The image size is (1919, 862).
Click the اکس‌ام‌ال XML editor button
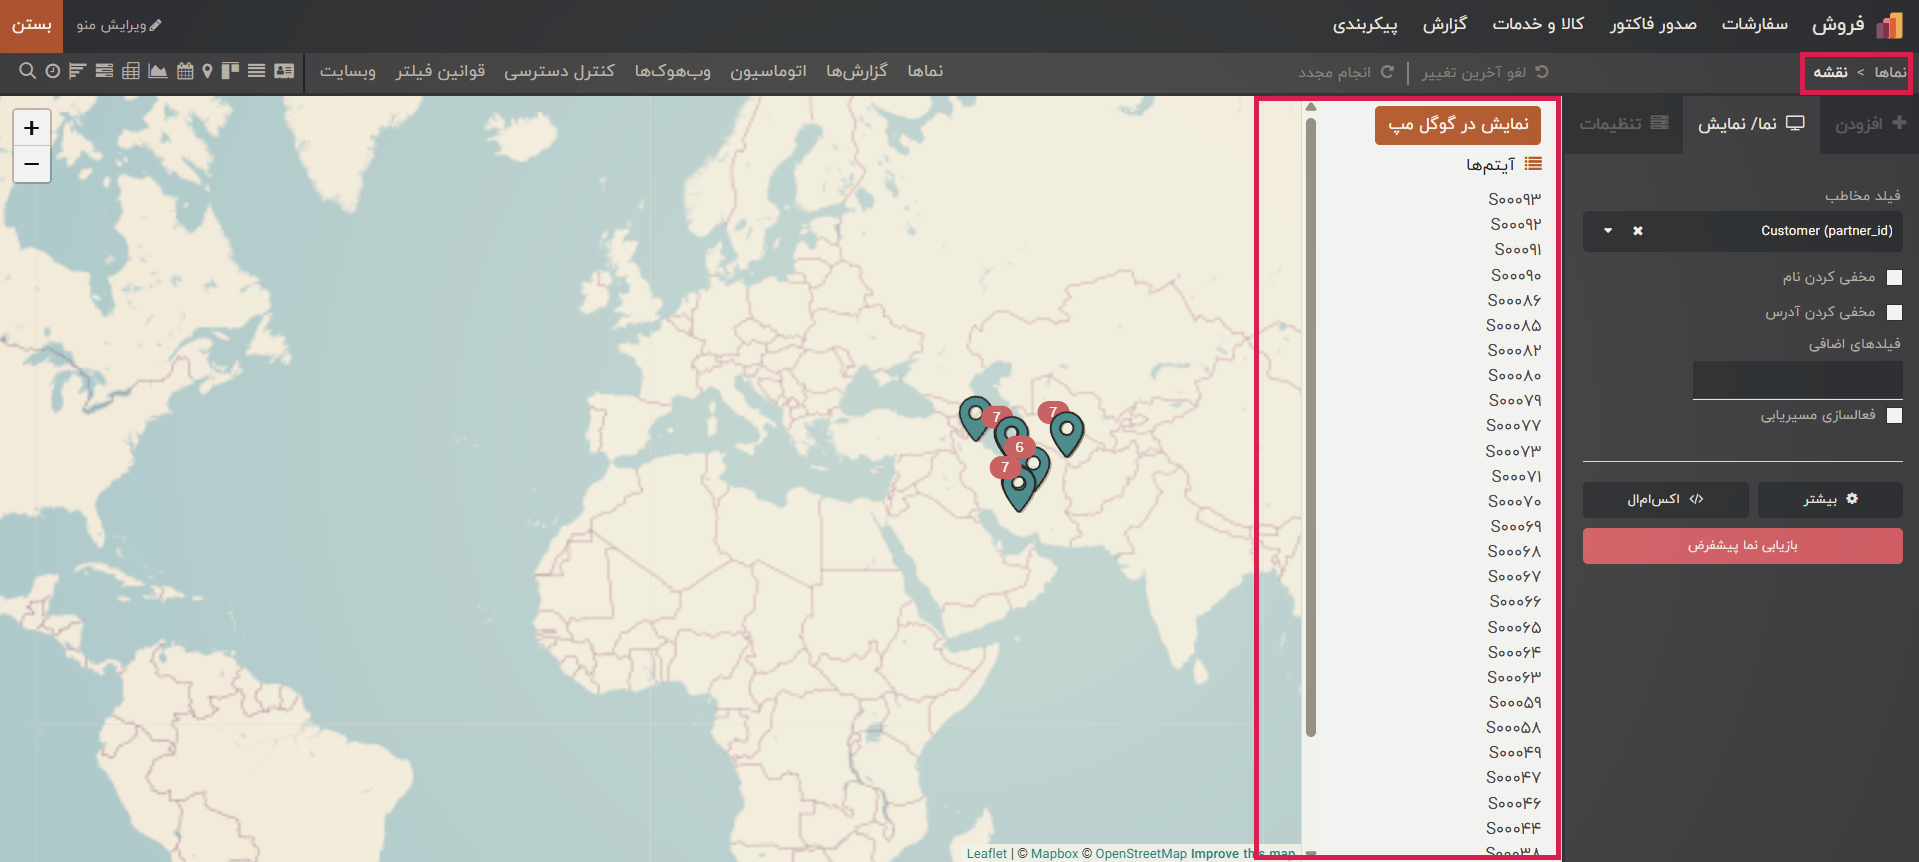coord(1665,499)
